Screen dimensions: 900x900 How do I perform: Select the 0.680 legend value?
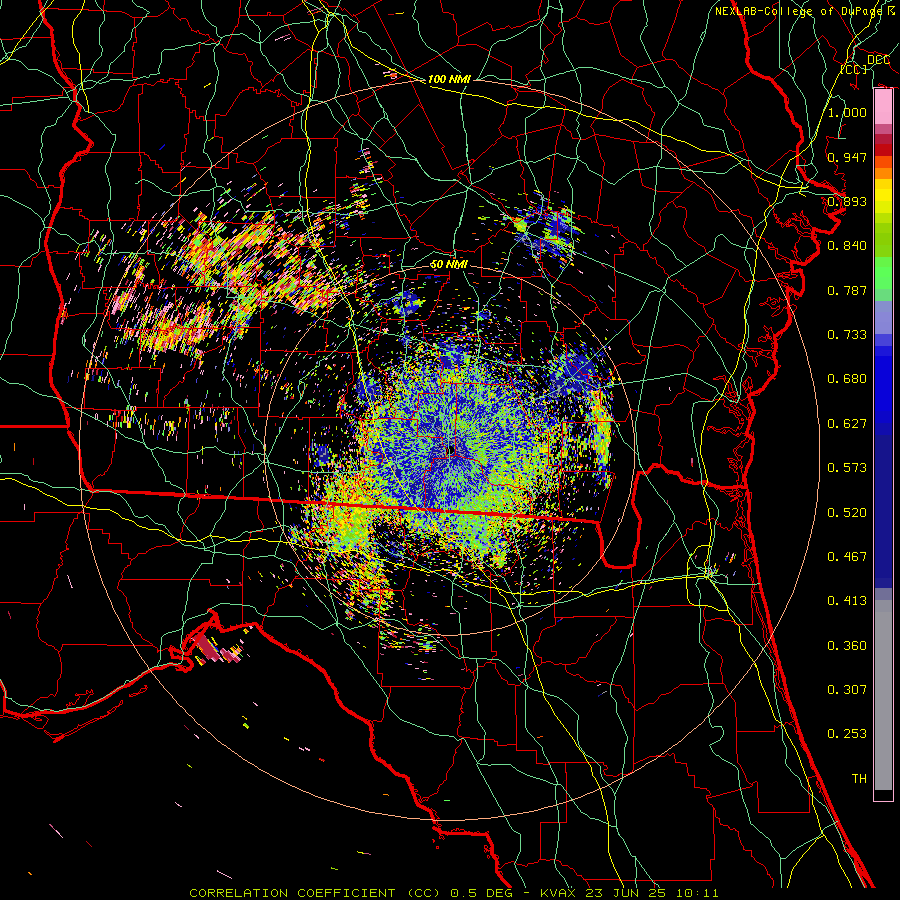[x=847, y=379]
